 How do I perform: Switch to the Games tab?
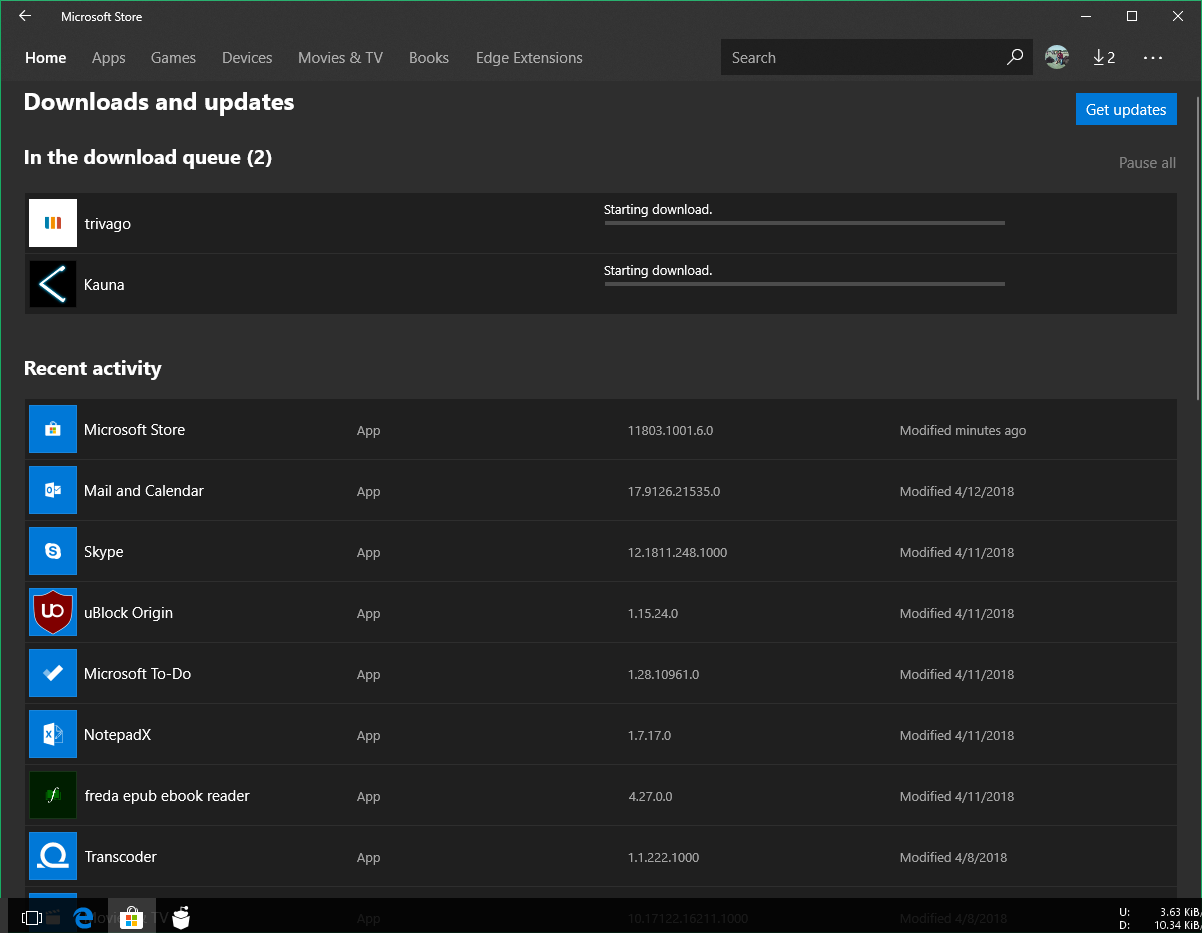(173, 57)
